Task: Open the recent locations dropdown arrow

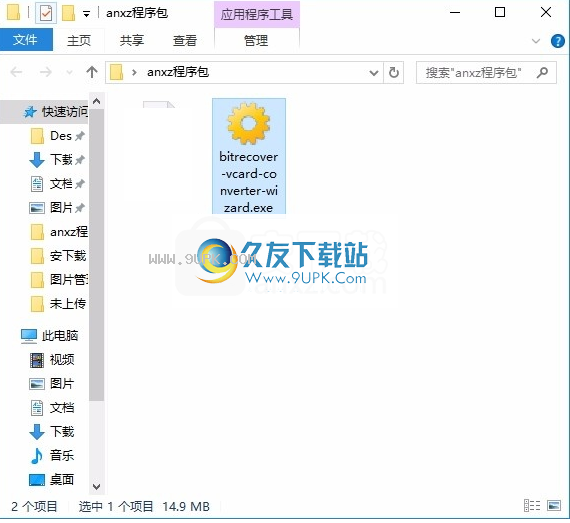Action: click(x=69, y=72)
